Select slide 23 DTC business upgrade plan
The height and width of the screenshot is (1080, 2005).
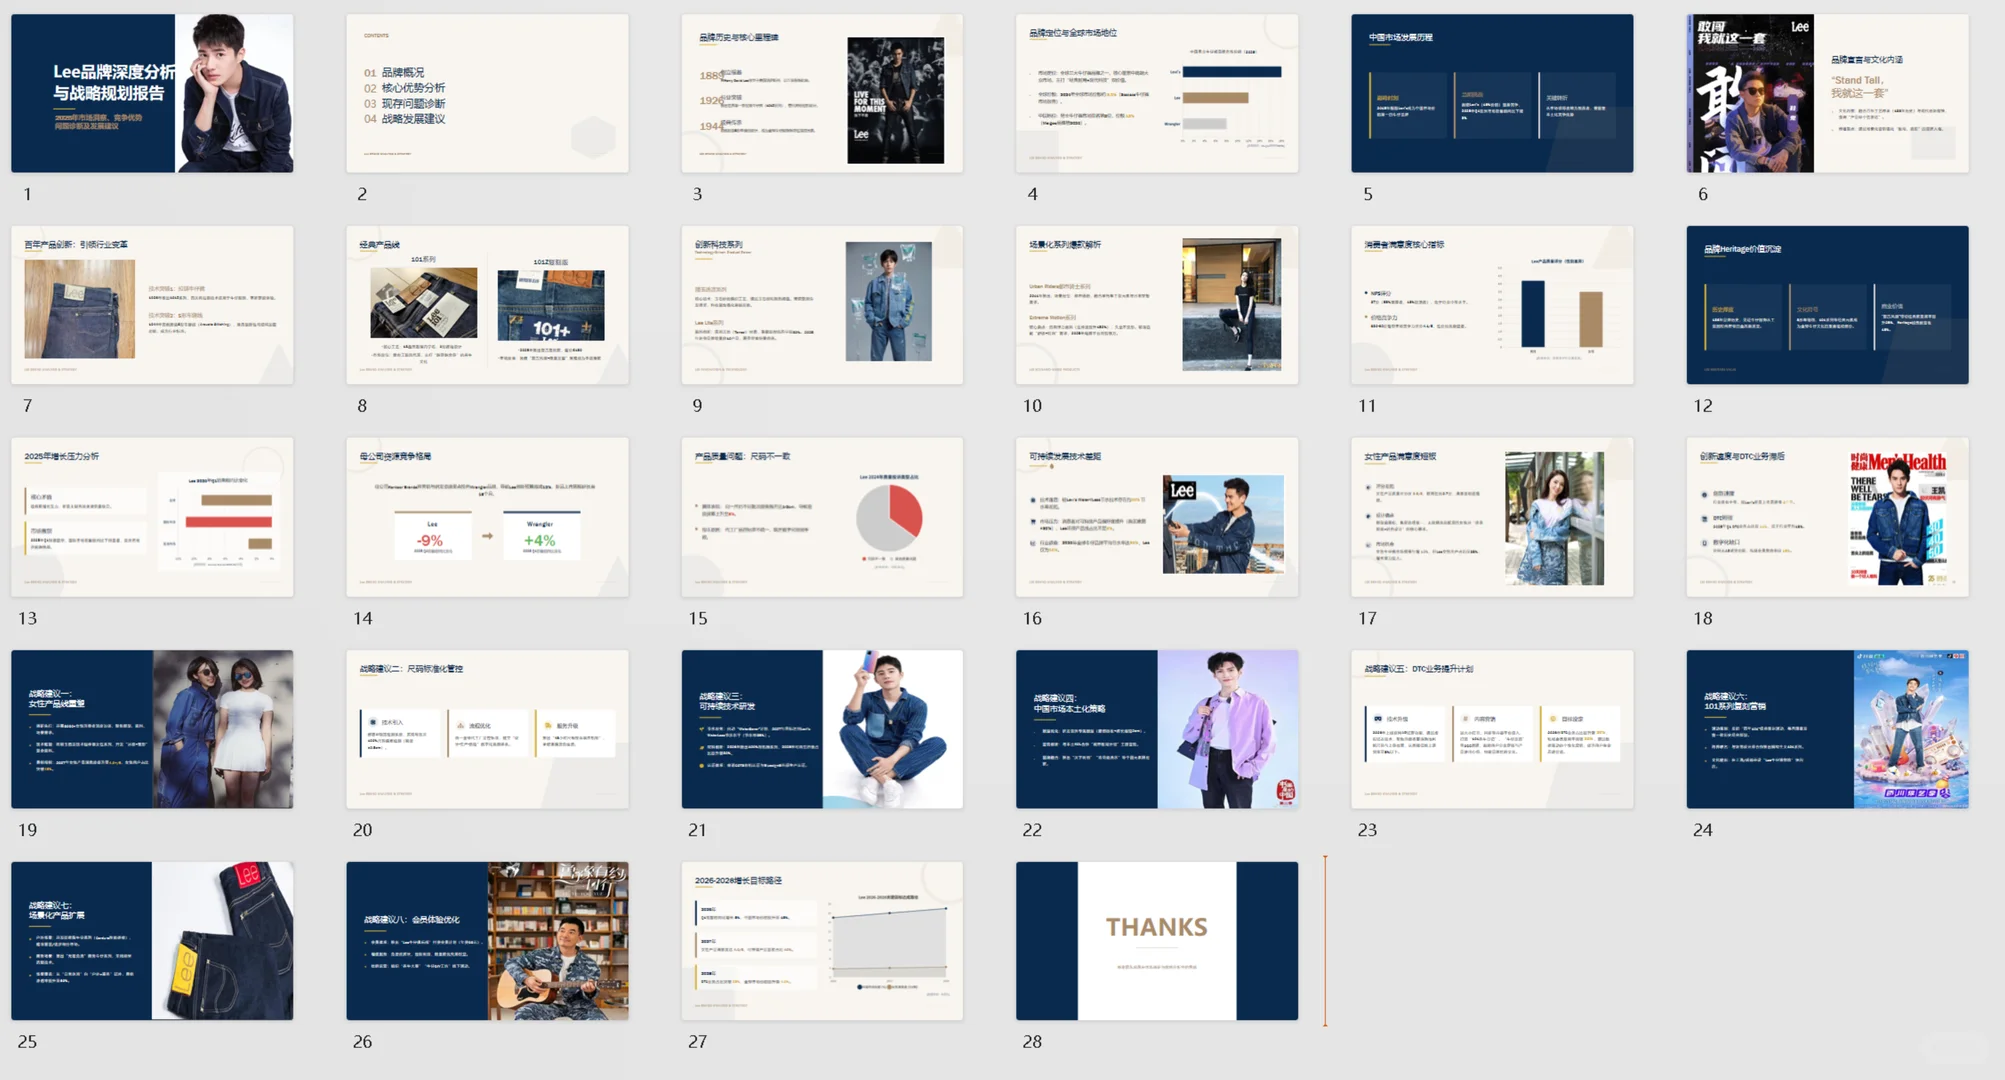click(x=1492, y=729)
